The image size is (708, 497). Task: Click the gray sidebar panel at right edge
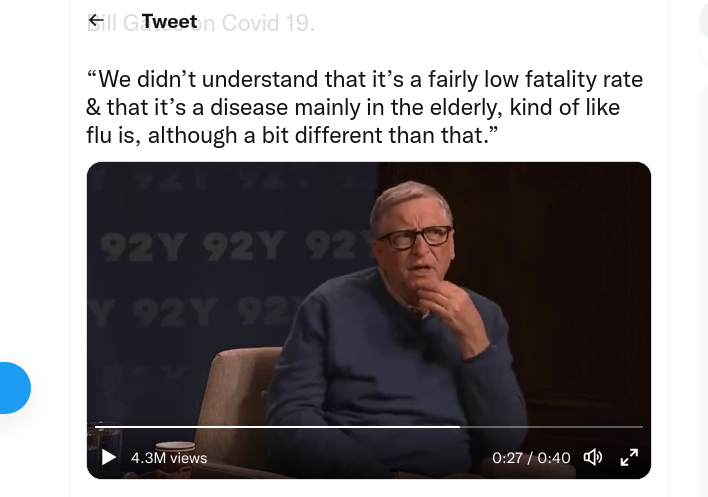[703, 289]
